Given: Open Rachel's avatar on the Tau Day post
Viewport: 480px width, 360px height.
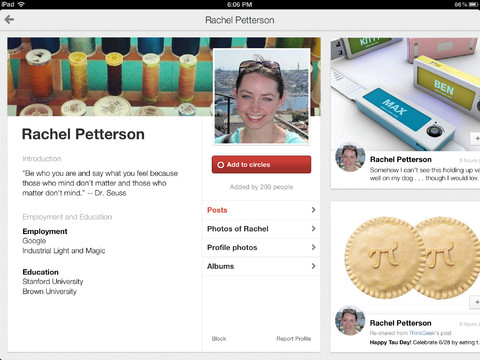Looking at the screenshot, I should [350, 320].
